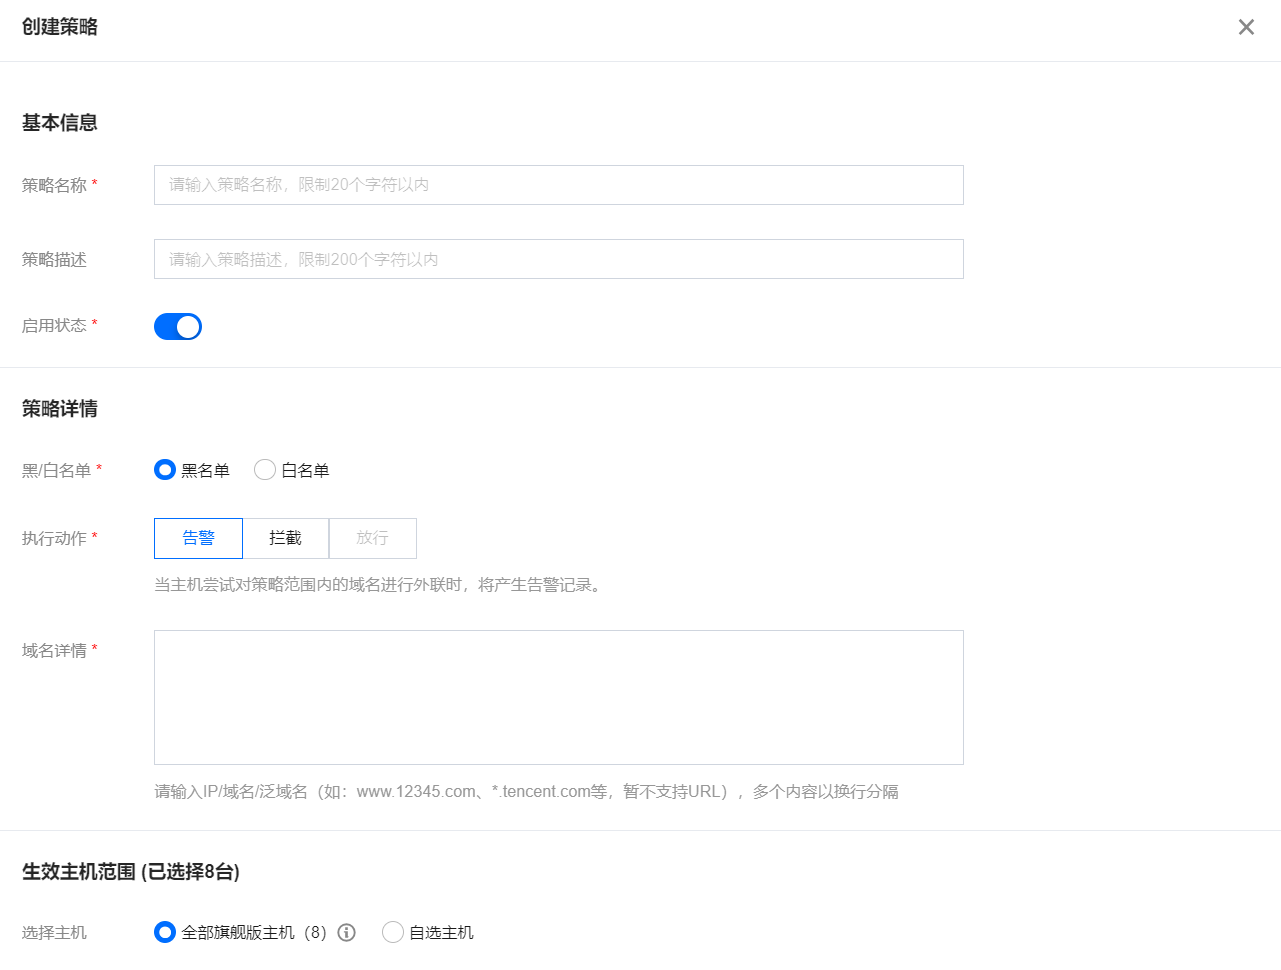Click the greyed-out 放行 action
Screen dimensions: 1281x970
[372, 538]
